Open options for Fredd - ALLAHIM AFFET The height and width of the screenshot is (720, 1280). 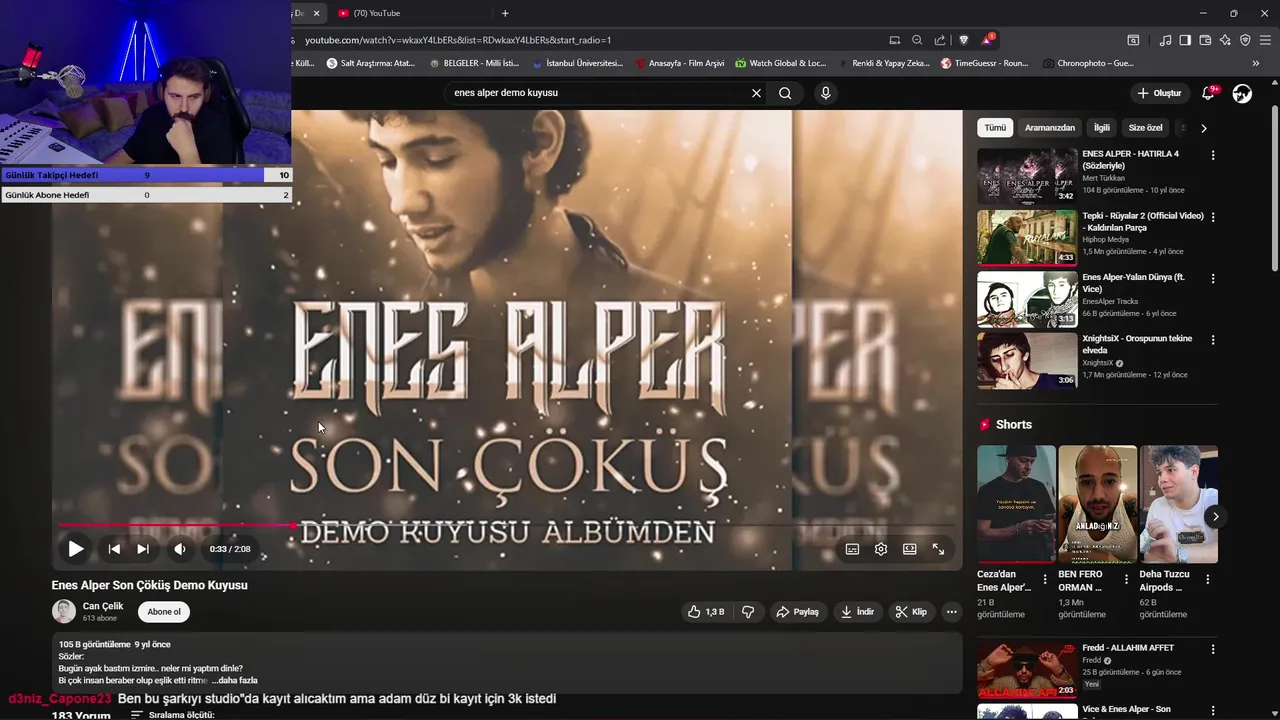1213,649
